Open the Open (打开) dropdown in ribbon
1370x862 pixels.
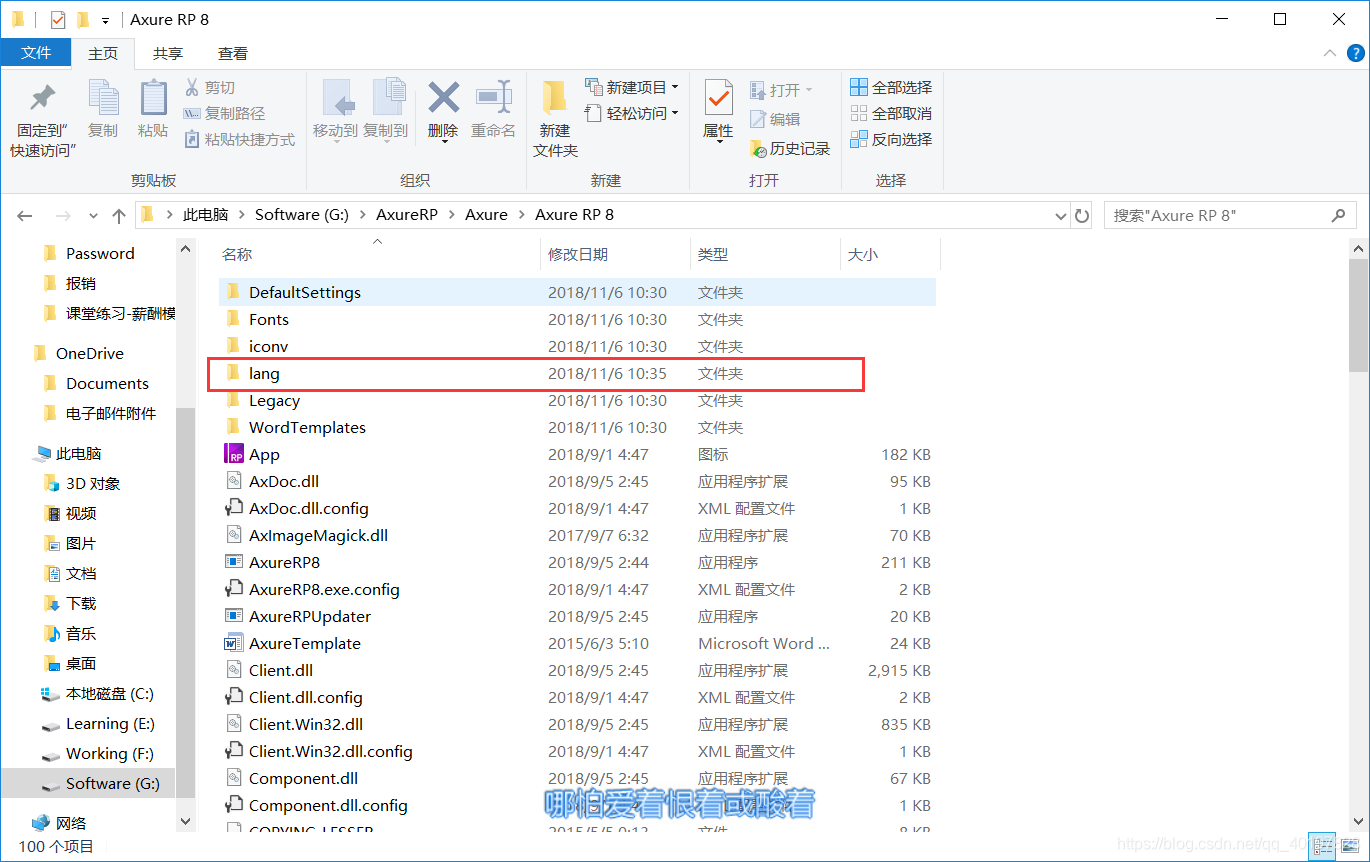click(781, 90)
